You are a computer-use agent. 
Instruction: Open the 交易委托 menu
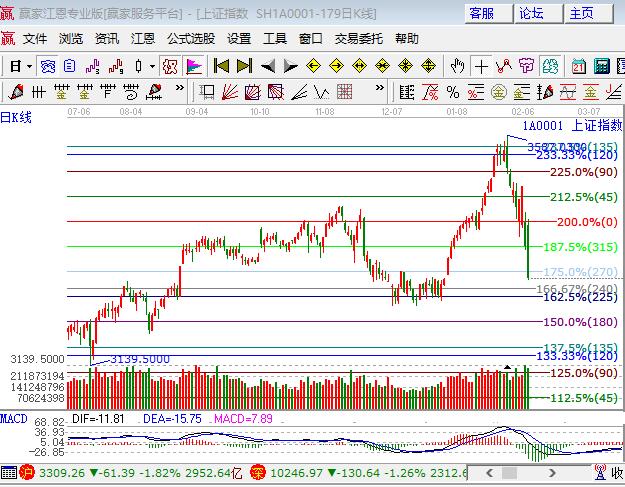click(358, 39)
